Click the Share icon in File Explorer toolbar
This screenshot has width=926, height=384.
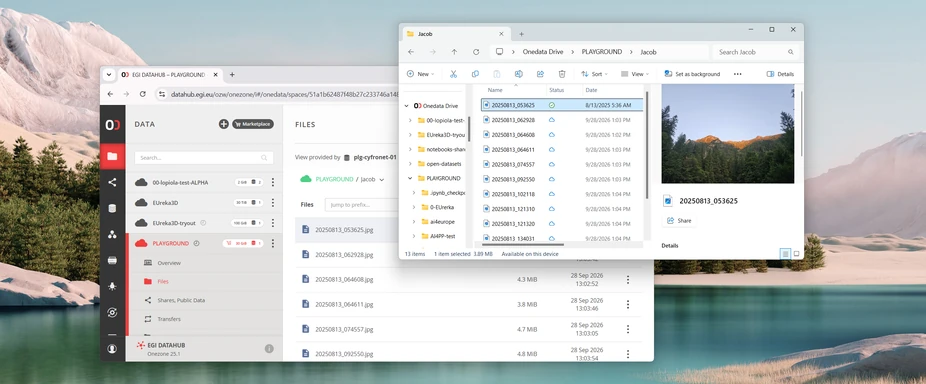(540, 74)
